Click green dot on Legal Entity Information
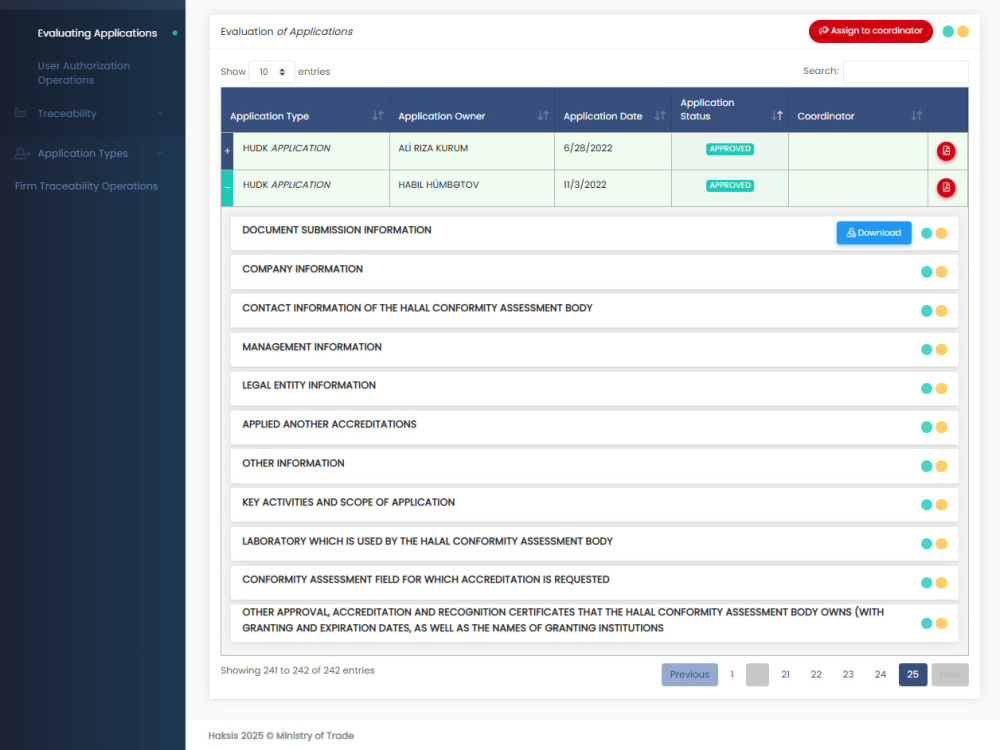This screenshot has width=1000, height=750. point(927,388)
